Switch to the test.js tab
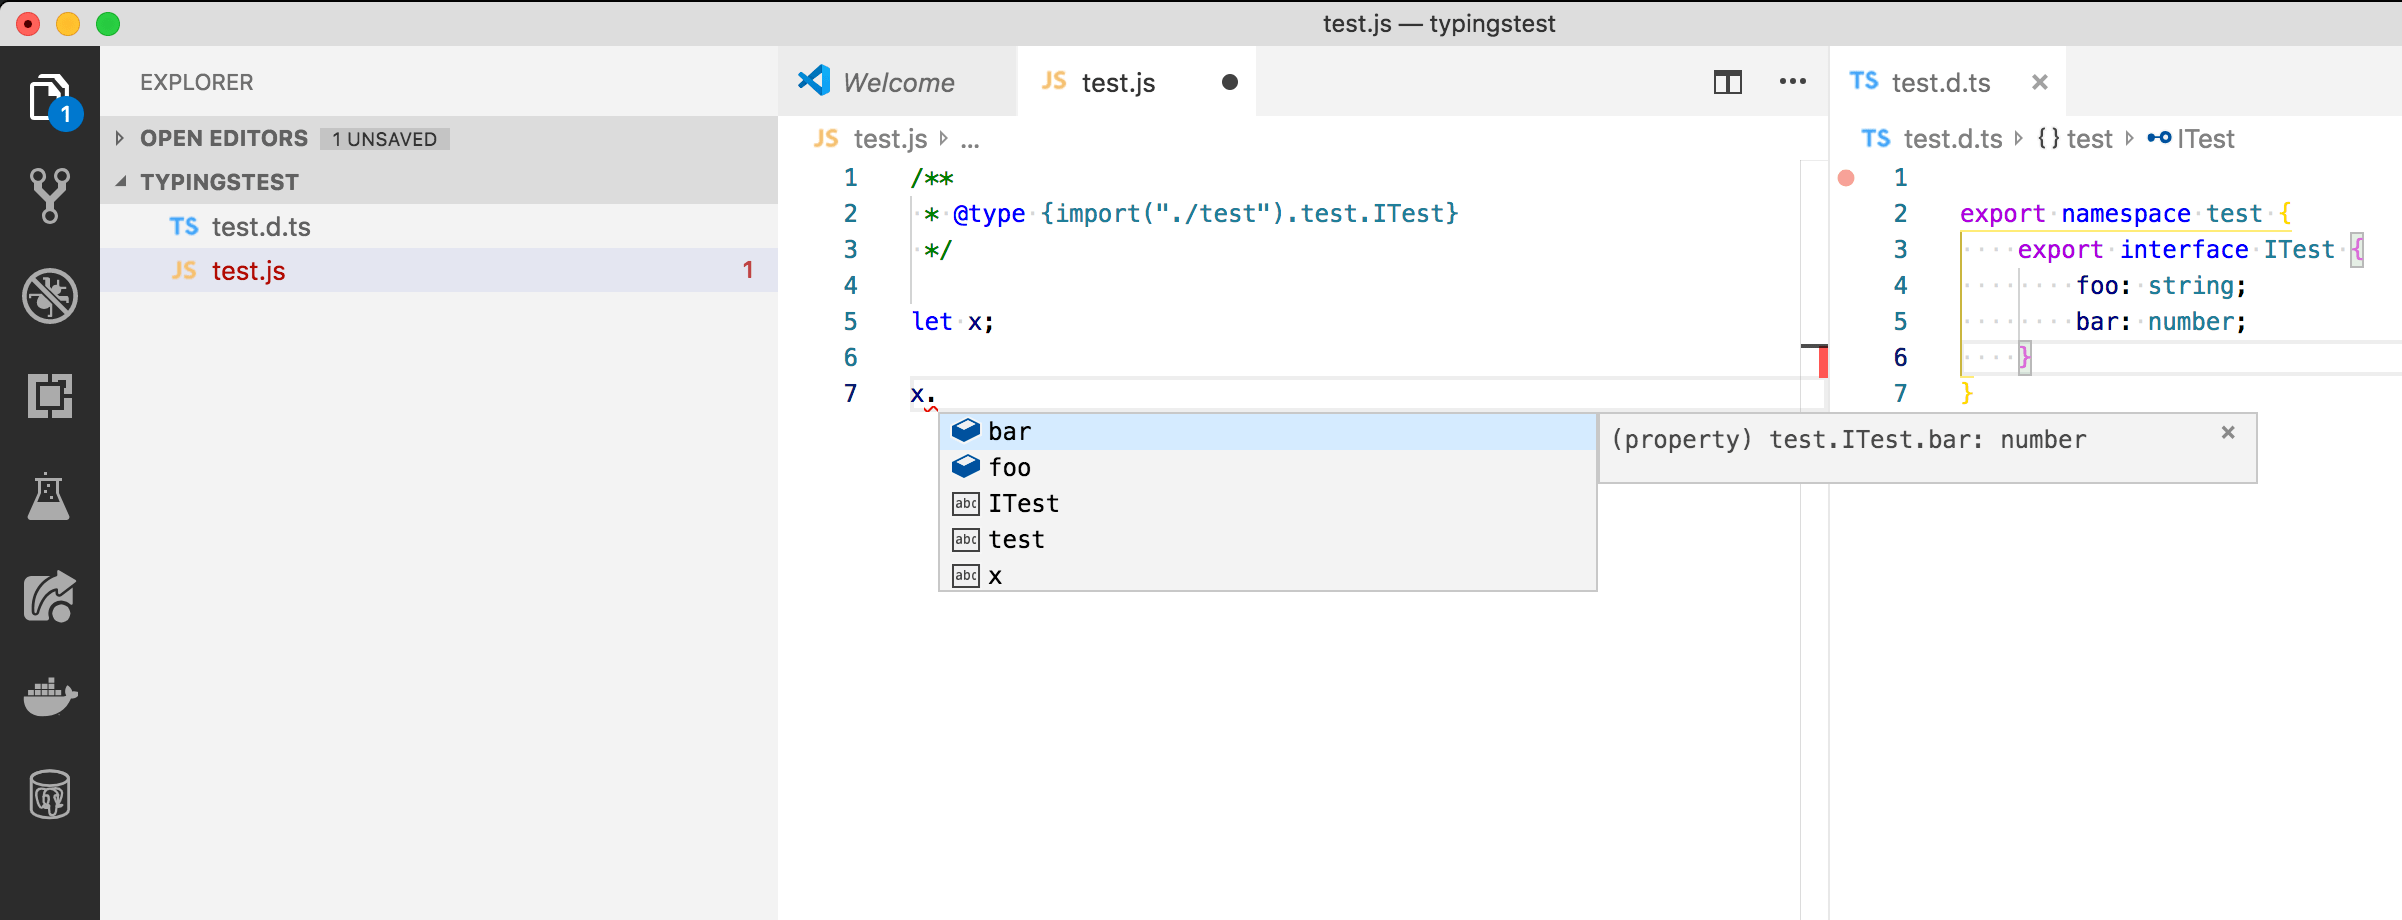 1136,82
